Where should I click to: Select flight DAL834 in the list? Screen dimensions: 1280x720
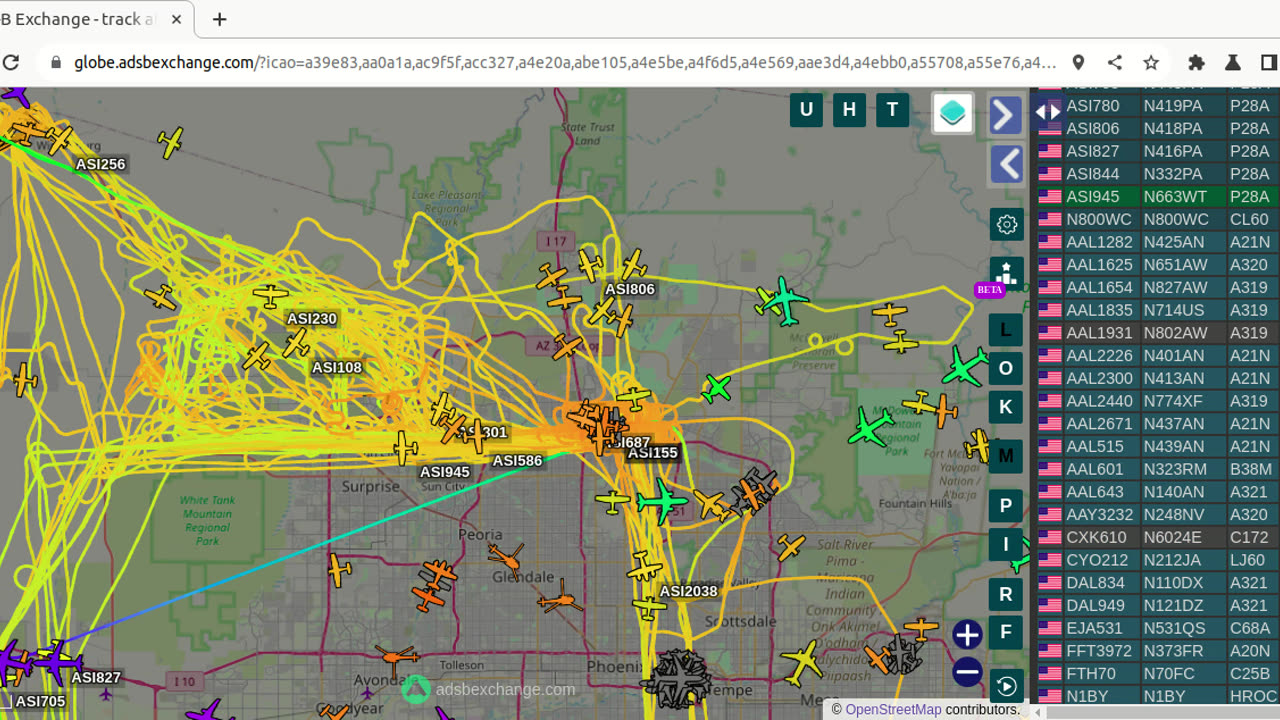click(x=1159, y=583)
